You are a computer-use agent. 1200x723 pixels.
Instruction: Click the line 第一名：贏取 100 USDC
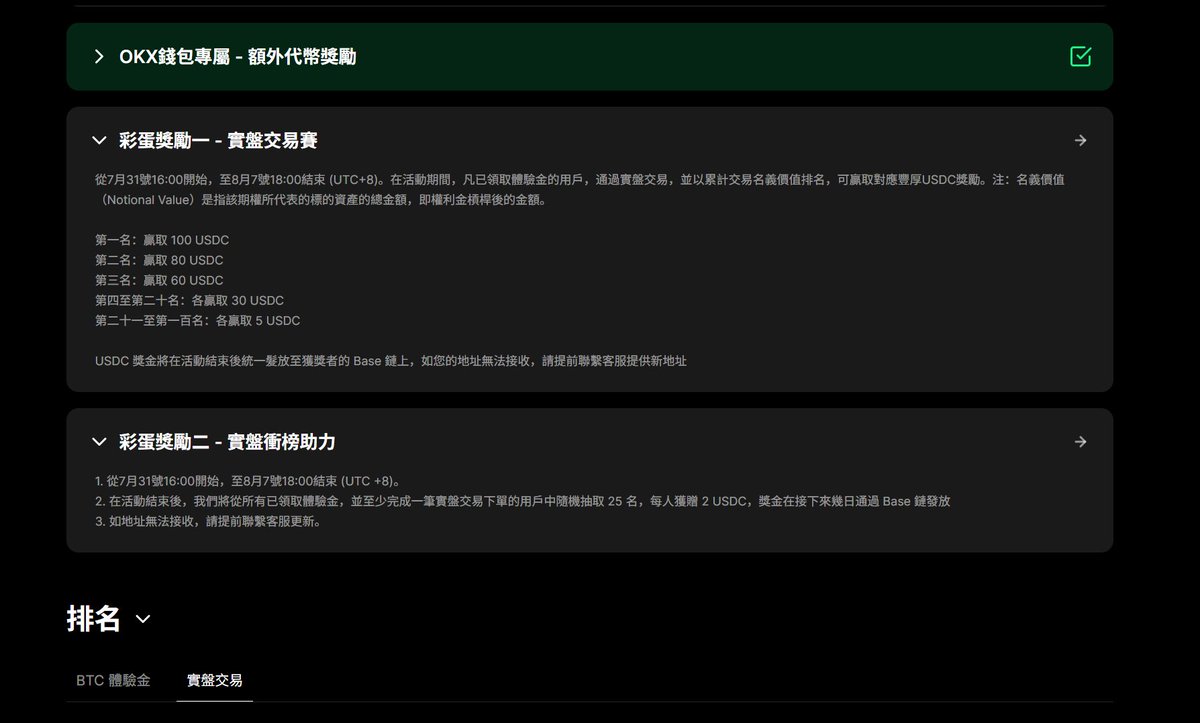(162, 240)
